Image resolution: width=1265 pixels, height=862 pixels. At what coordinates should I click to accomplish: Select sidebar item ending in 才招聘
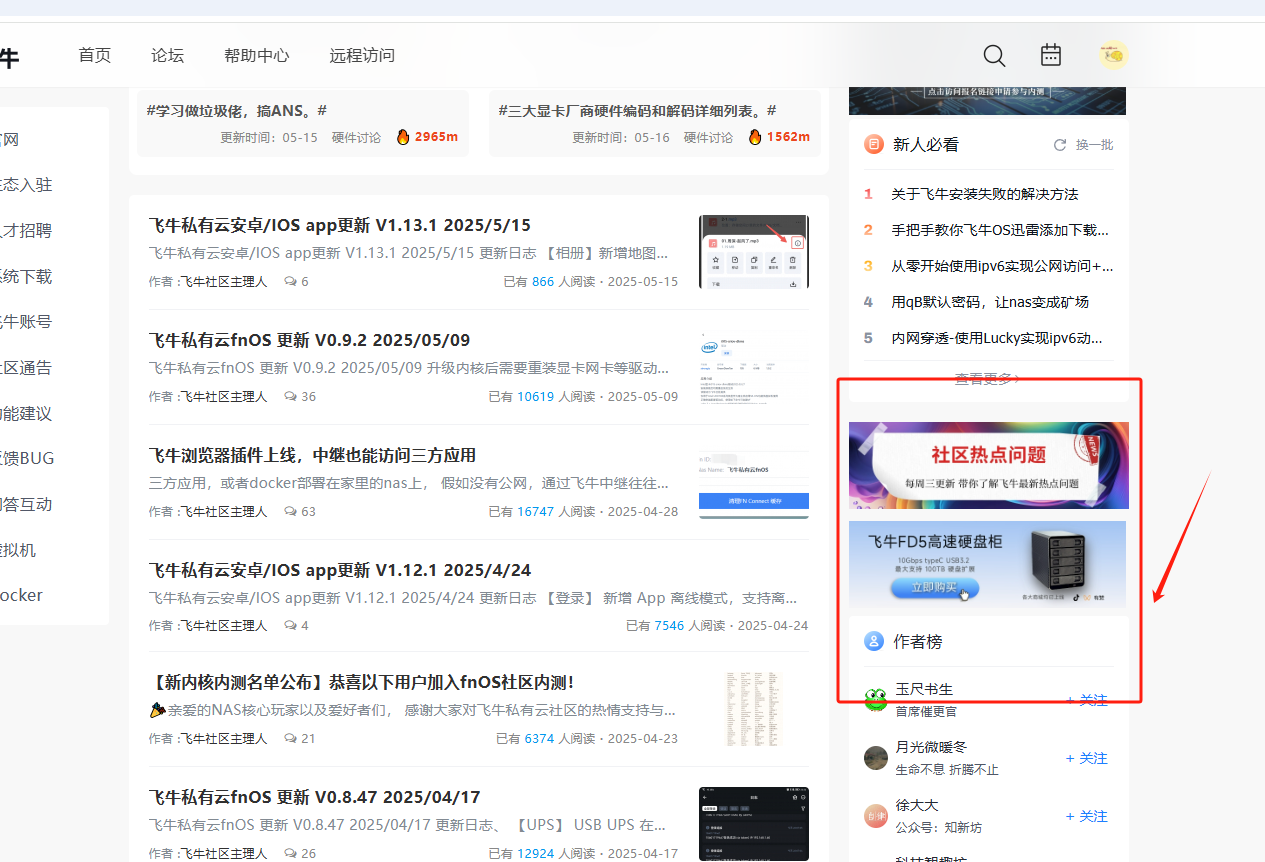[26, 231]
